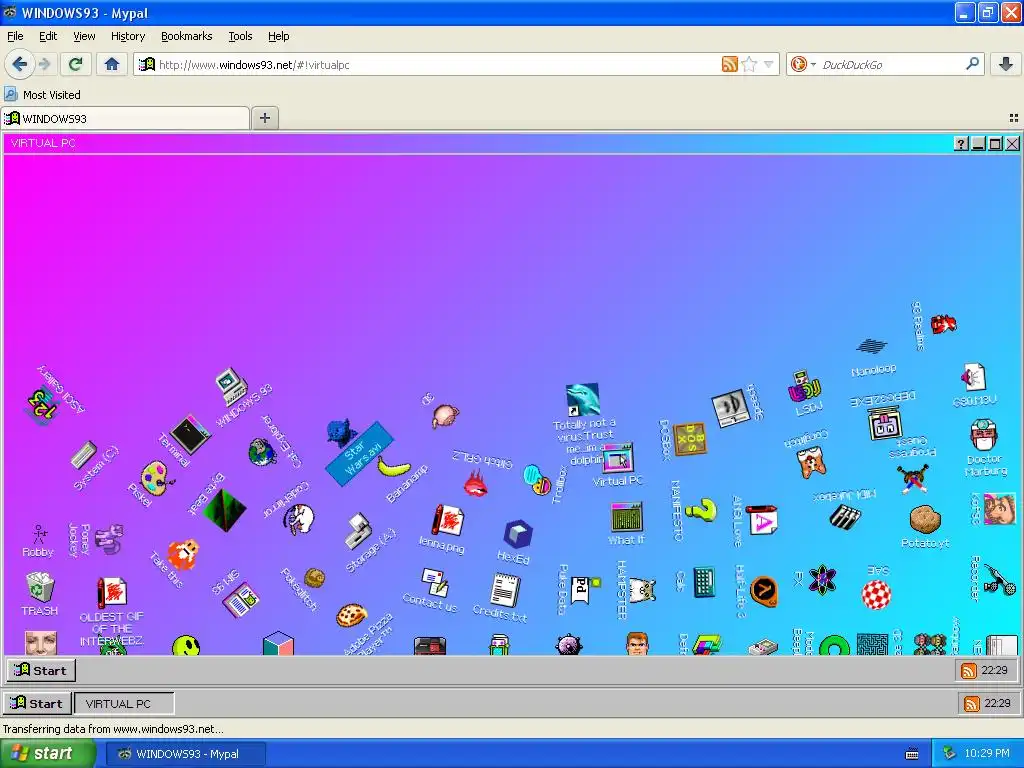Open the Corglitch corgi icon

[x=812, y=462]
